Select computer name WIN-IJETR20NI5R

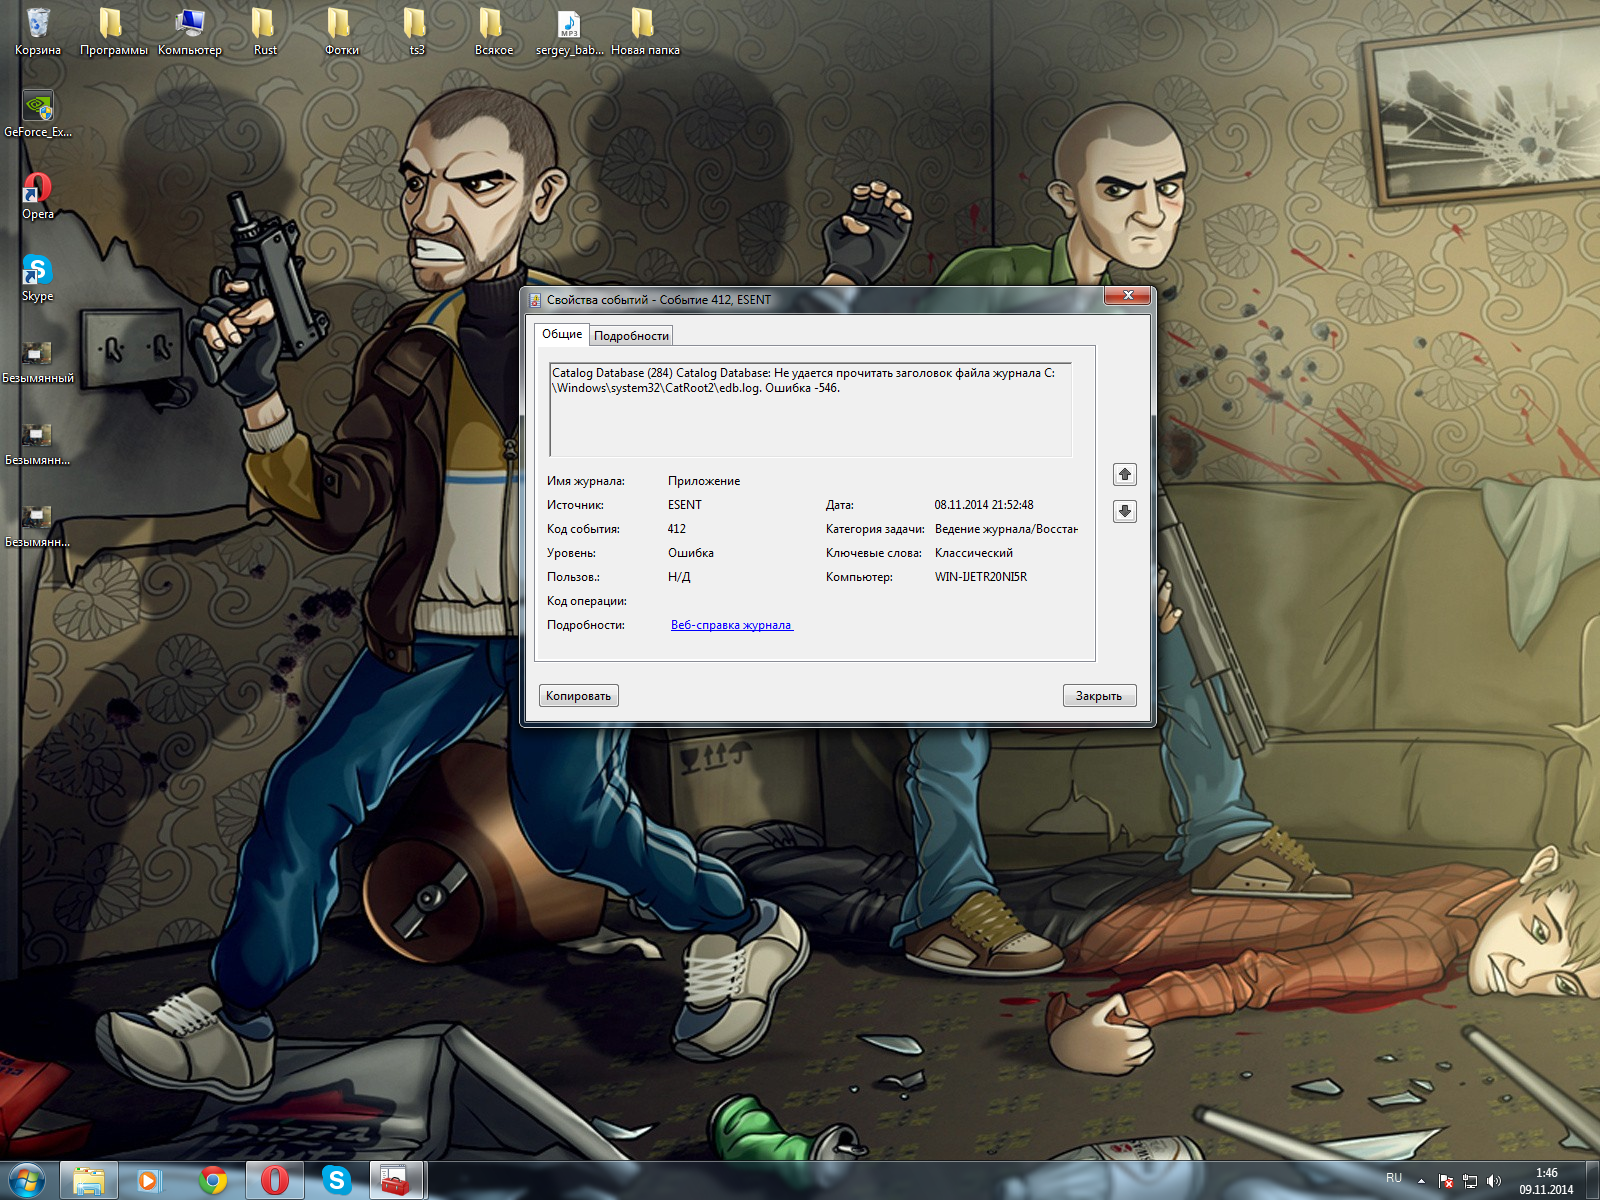[x=981, y=577]
